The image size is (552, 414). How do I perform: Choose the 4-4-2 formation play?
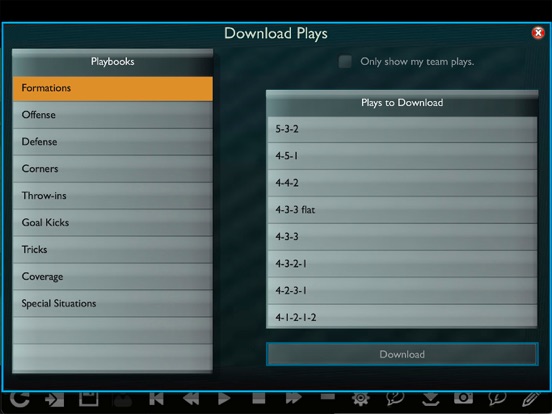(402, 183)
